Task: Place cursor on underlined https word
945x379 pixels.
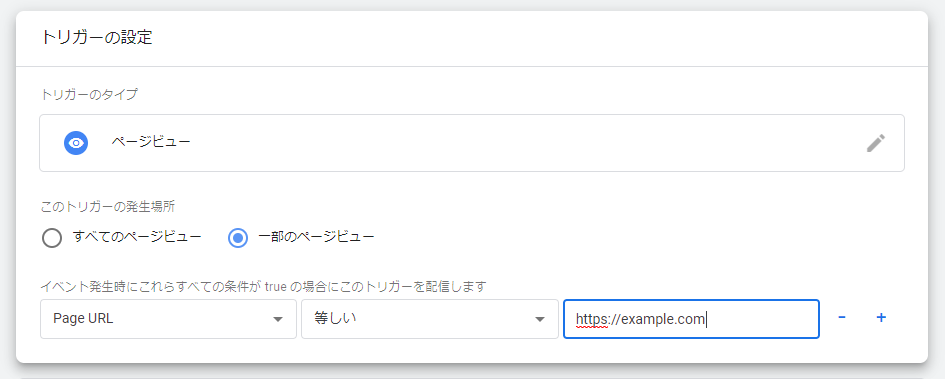Action: (591, 319)
